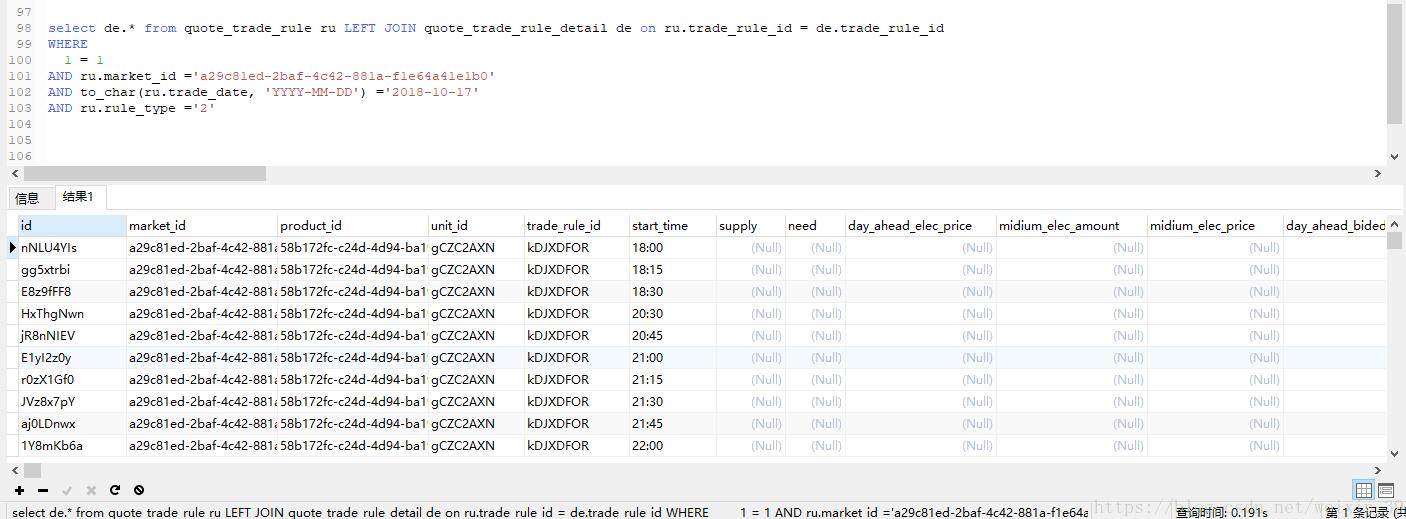Click the apply changes checkmark icon
This screenshot has height=519, width=1406.
pyautogui.click(x=67, y=490)
